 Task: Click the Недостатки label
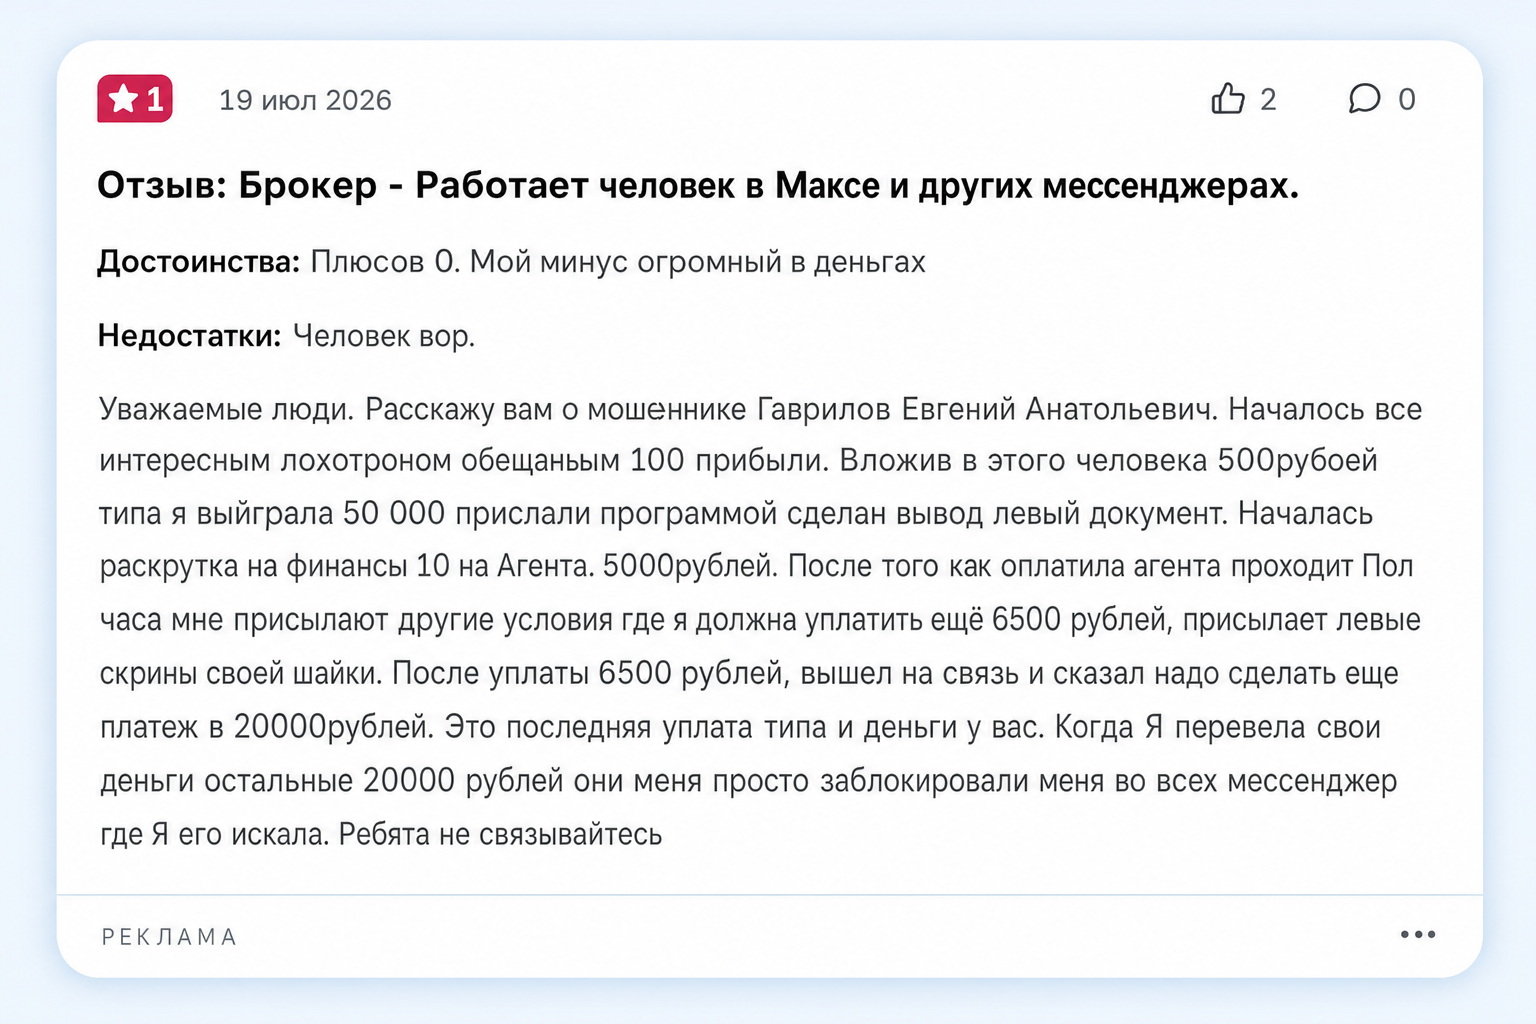(190, 336)
